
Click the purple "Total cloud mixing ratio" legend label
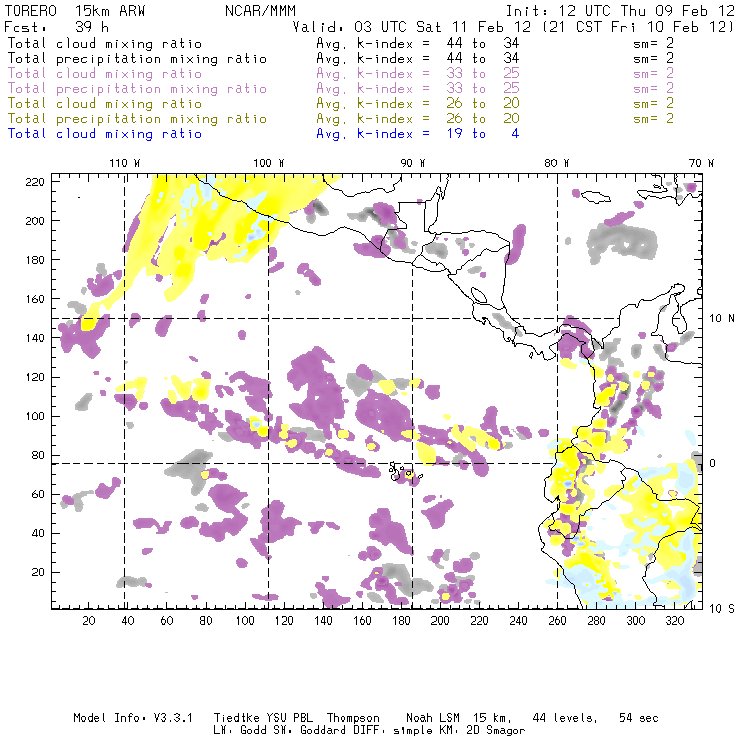point(105,74)
